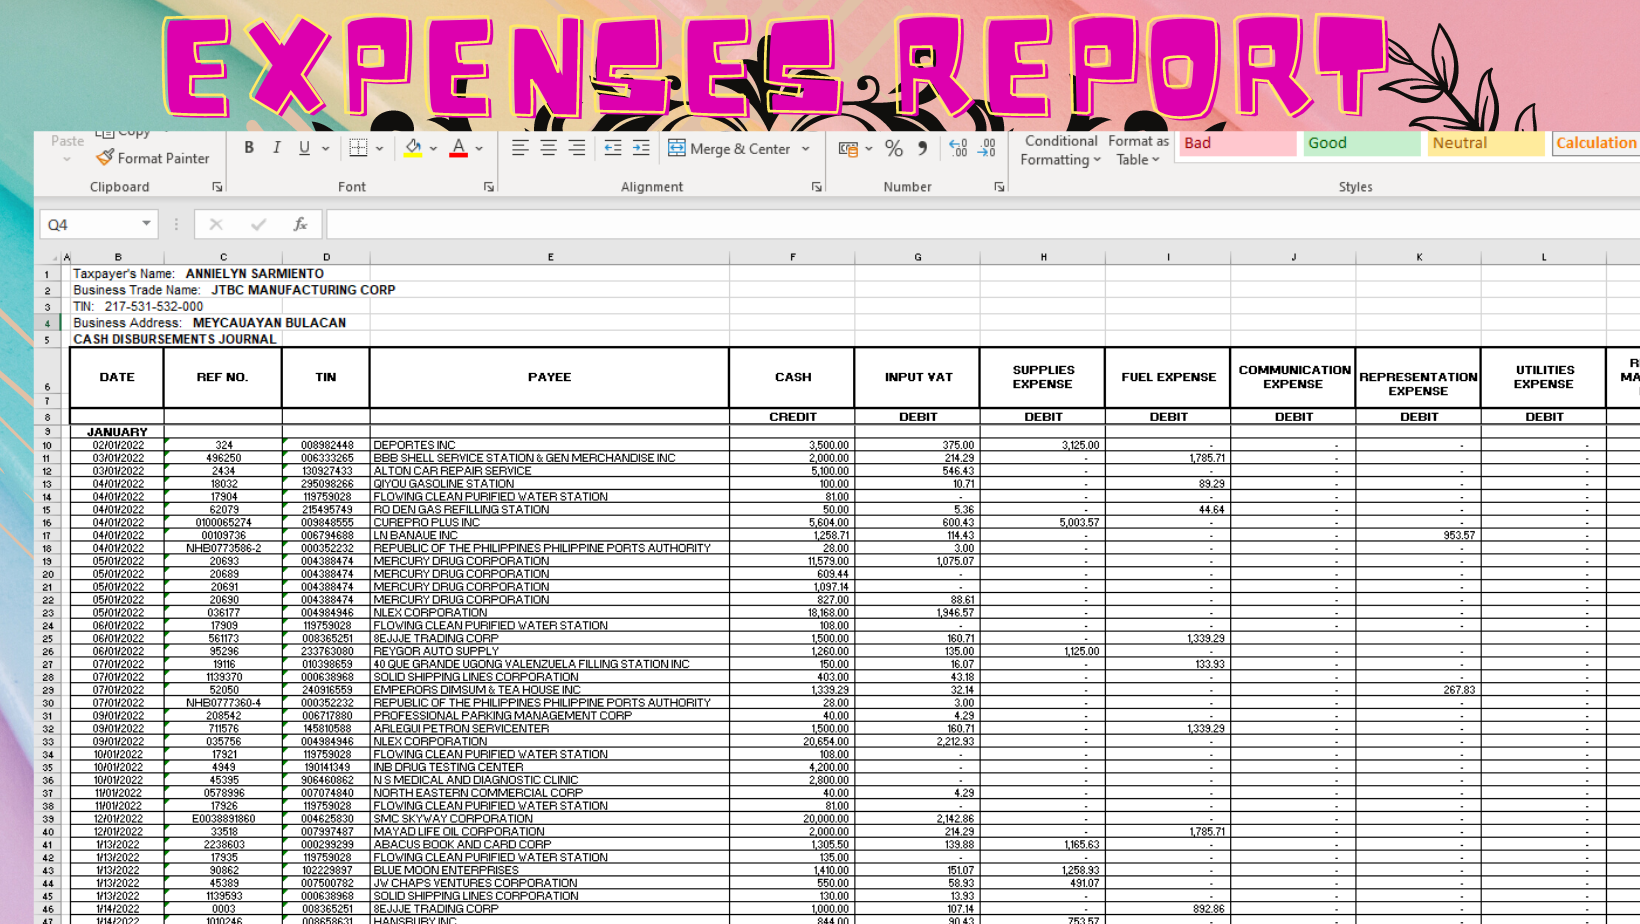Apply the Calculation cell style
Screen dimensions: 1640x924
pyautogui.click(x=1596, y=143)
